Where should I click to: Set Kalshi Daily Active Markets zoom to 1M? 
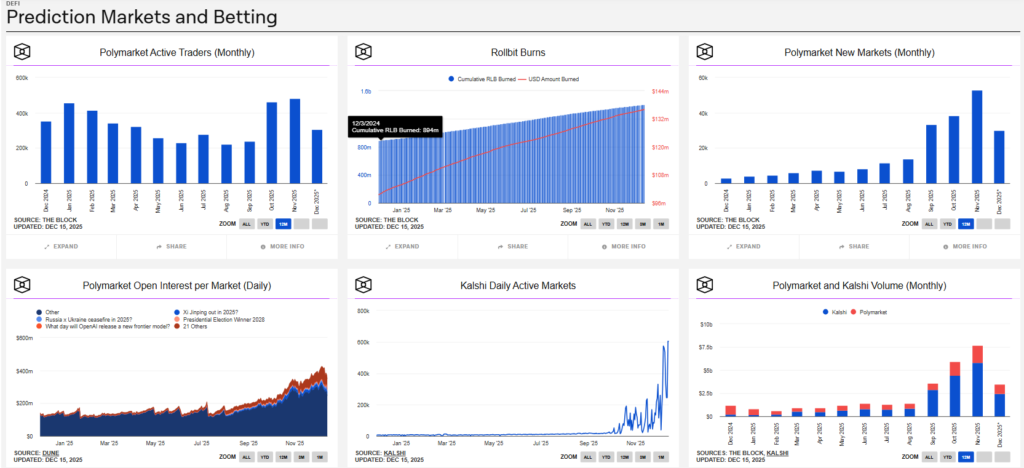pyautogui.click(x=661, y=457)
